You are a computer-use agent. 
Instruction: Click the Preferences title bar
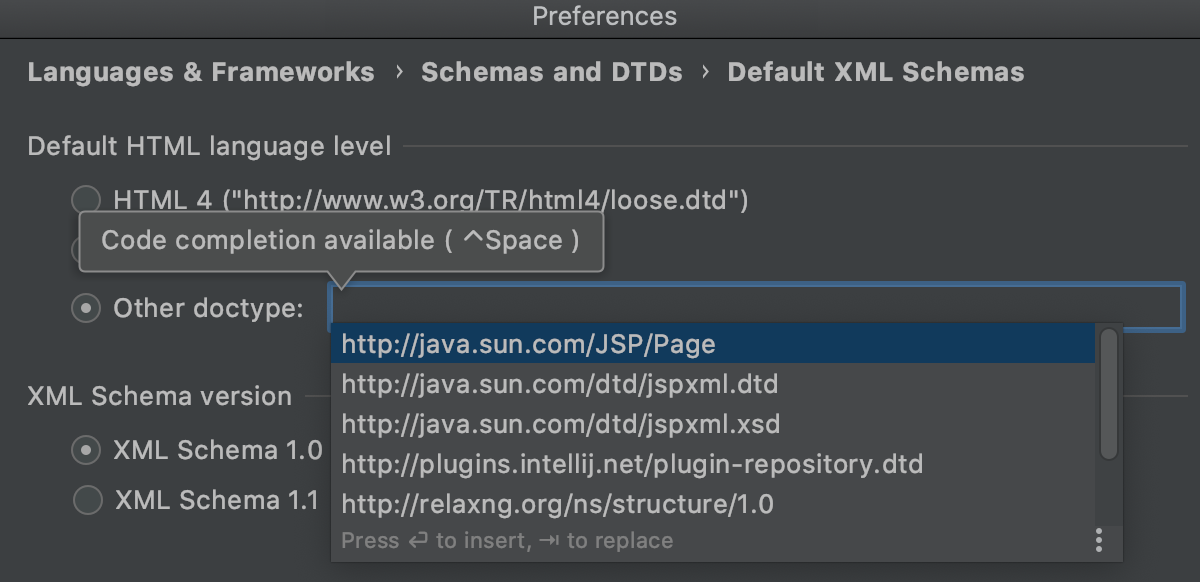[600, 16]
